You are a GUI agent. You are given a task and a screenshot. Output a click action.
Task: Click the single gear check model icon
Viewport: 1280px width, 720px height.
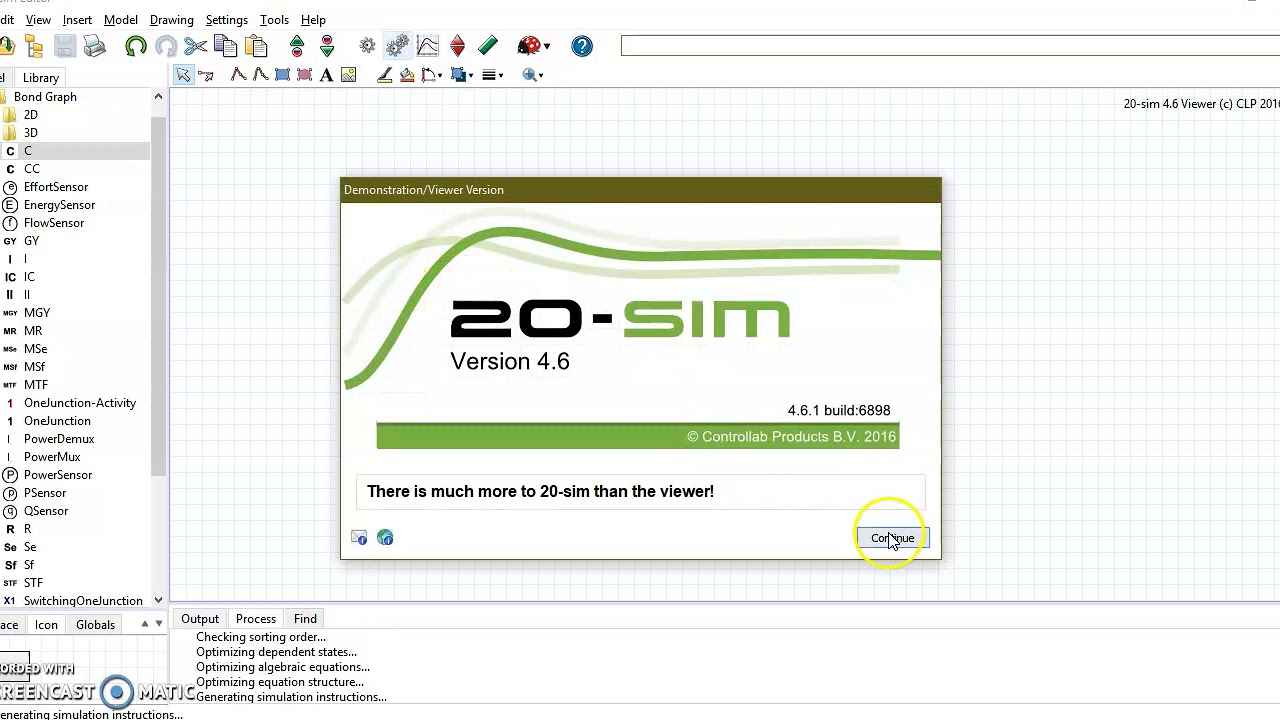tap(367, 46)
